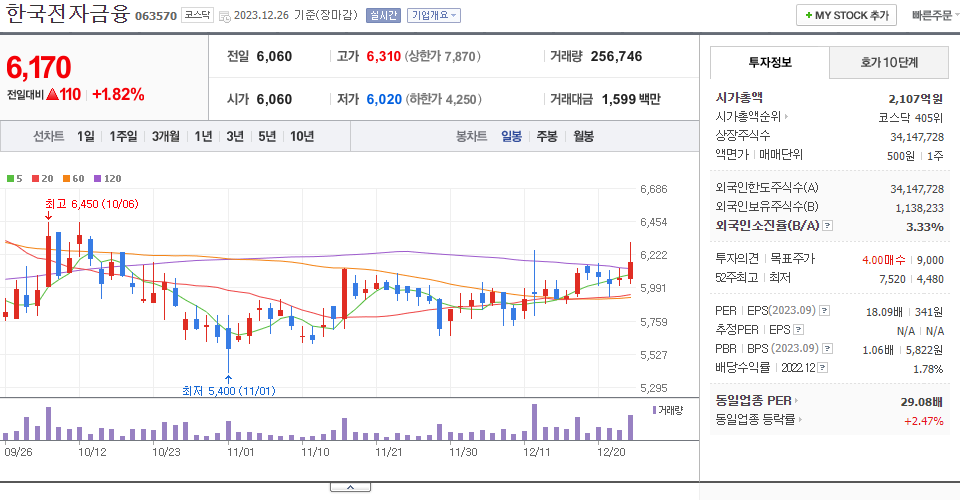Click the 실시간 badge button
This screenshot has height=500, width=960.
383,15
